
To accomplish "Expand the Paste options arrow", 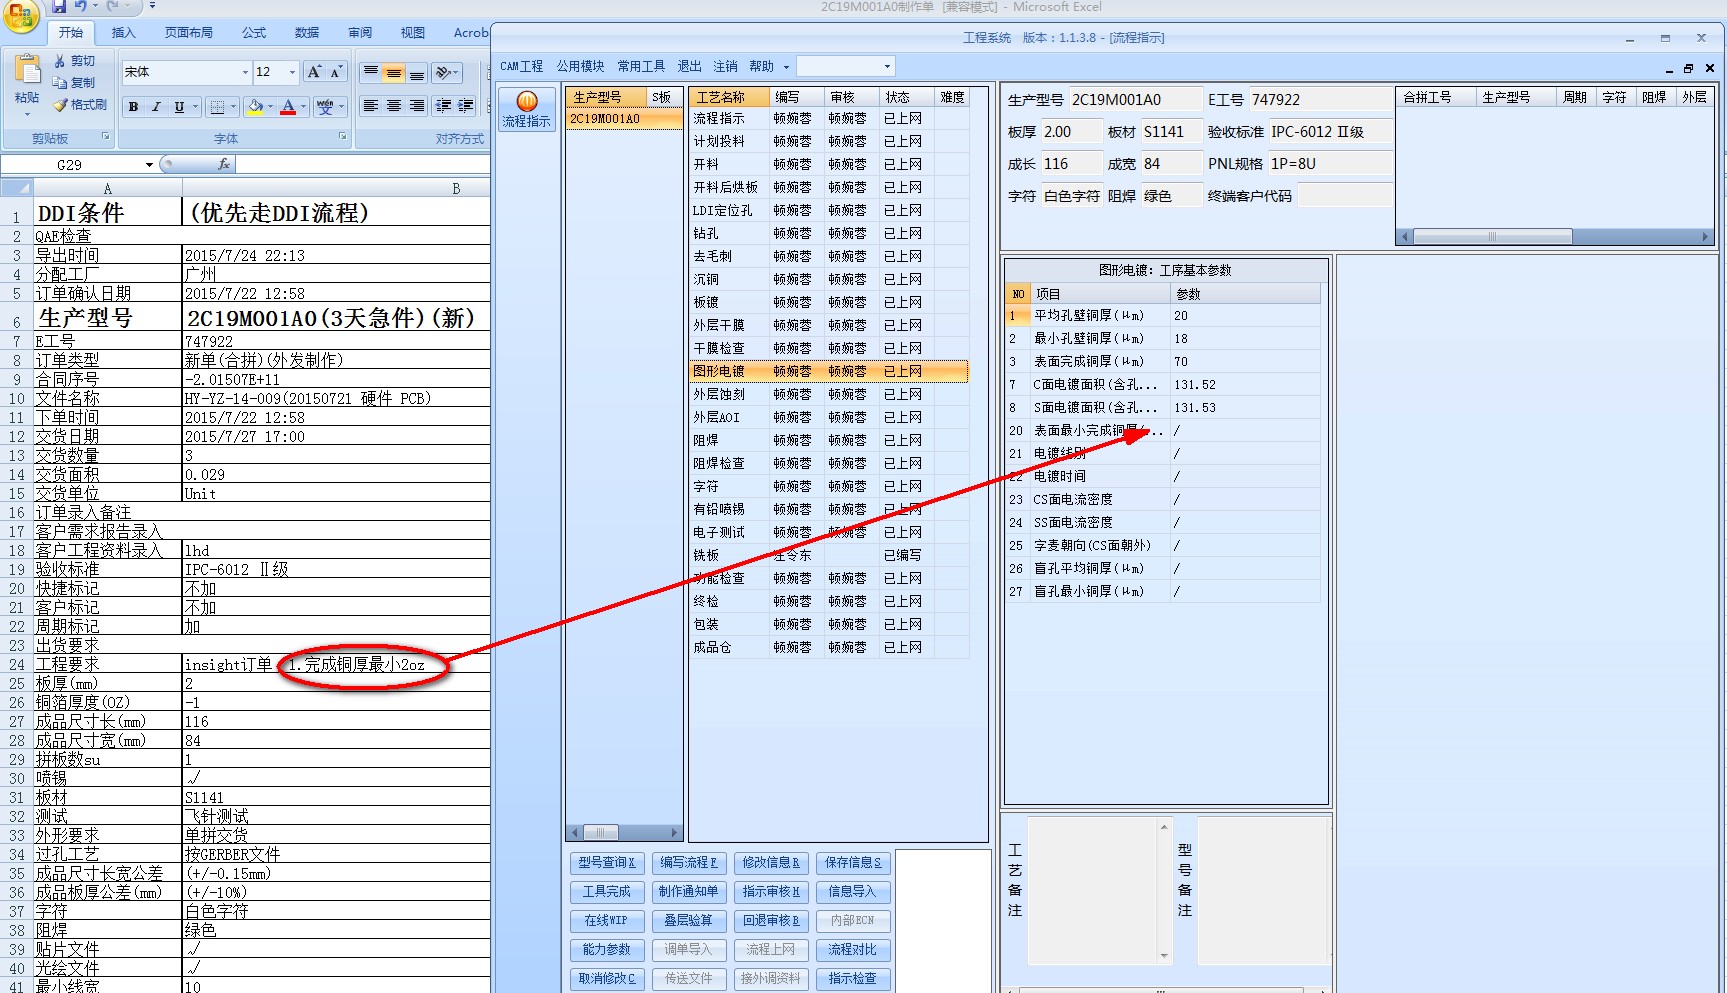I will coord(27,113).
